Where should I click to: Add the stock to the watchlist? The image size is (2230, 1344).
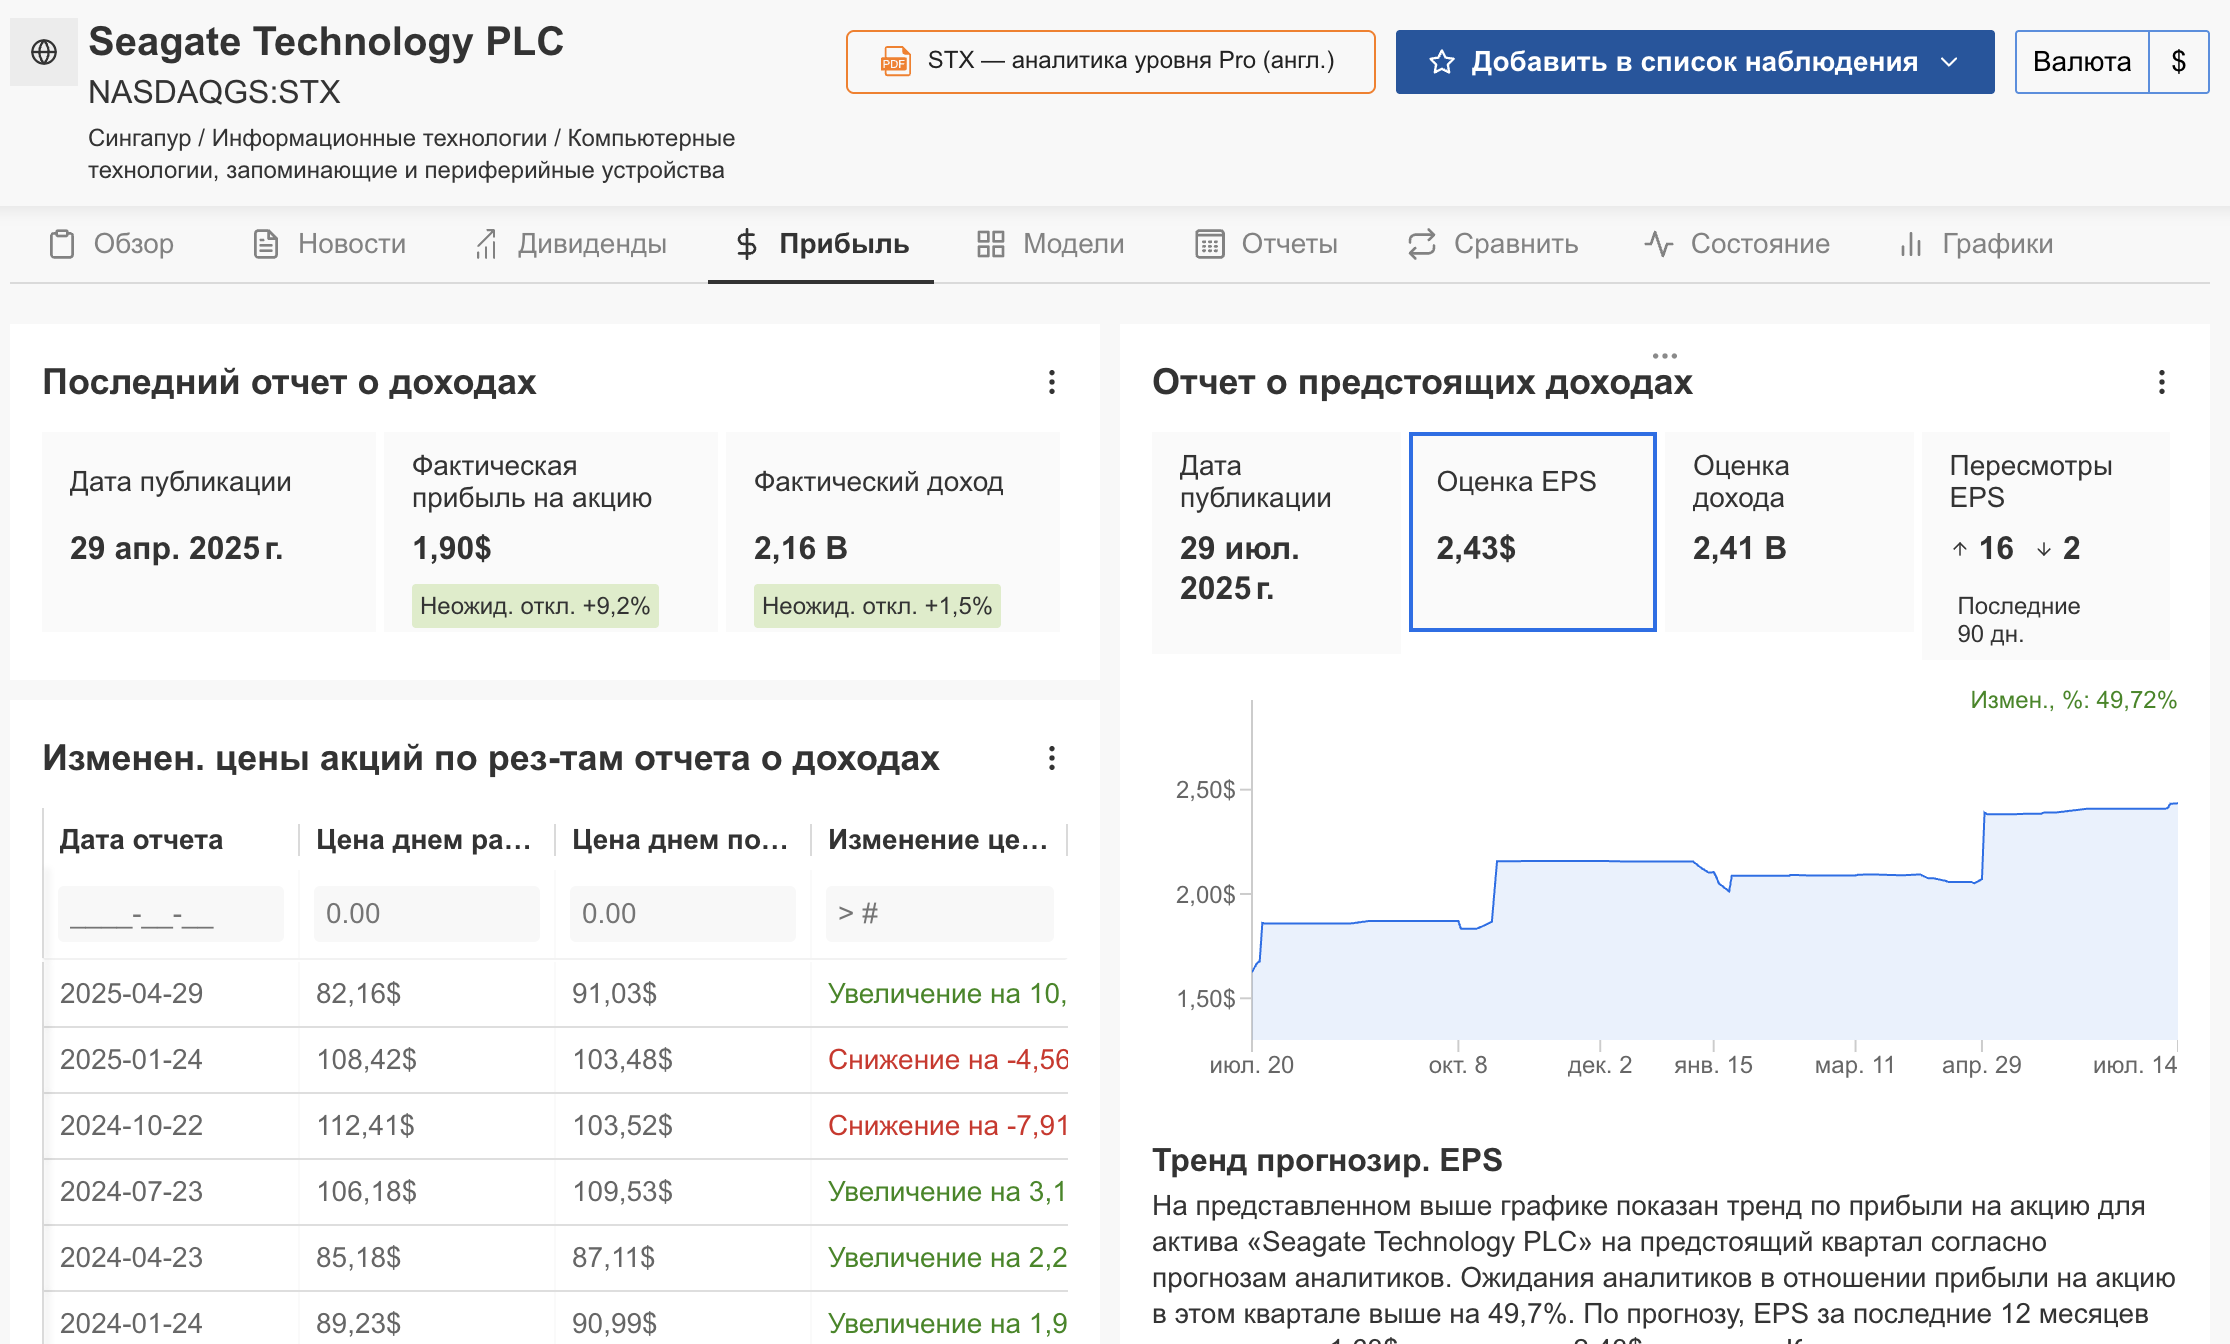1695,62
